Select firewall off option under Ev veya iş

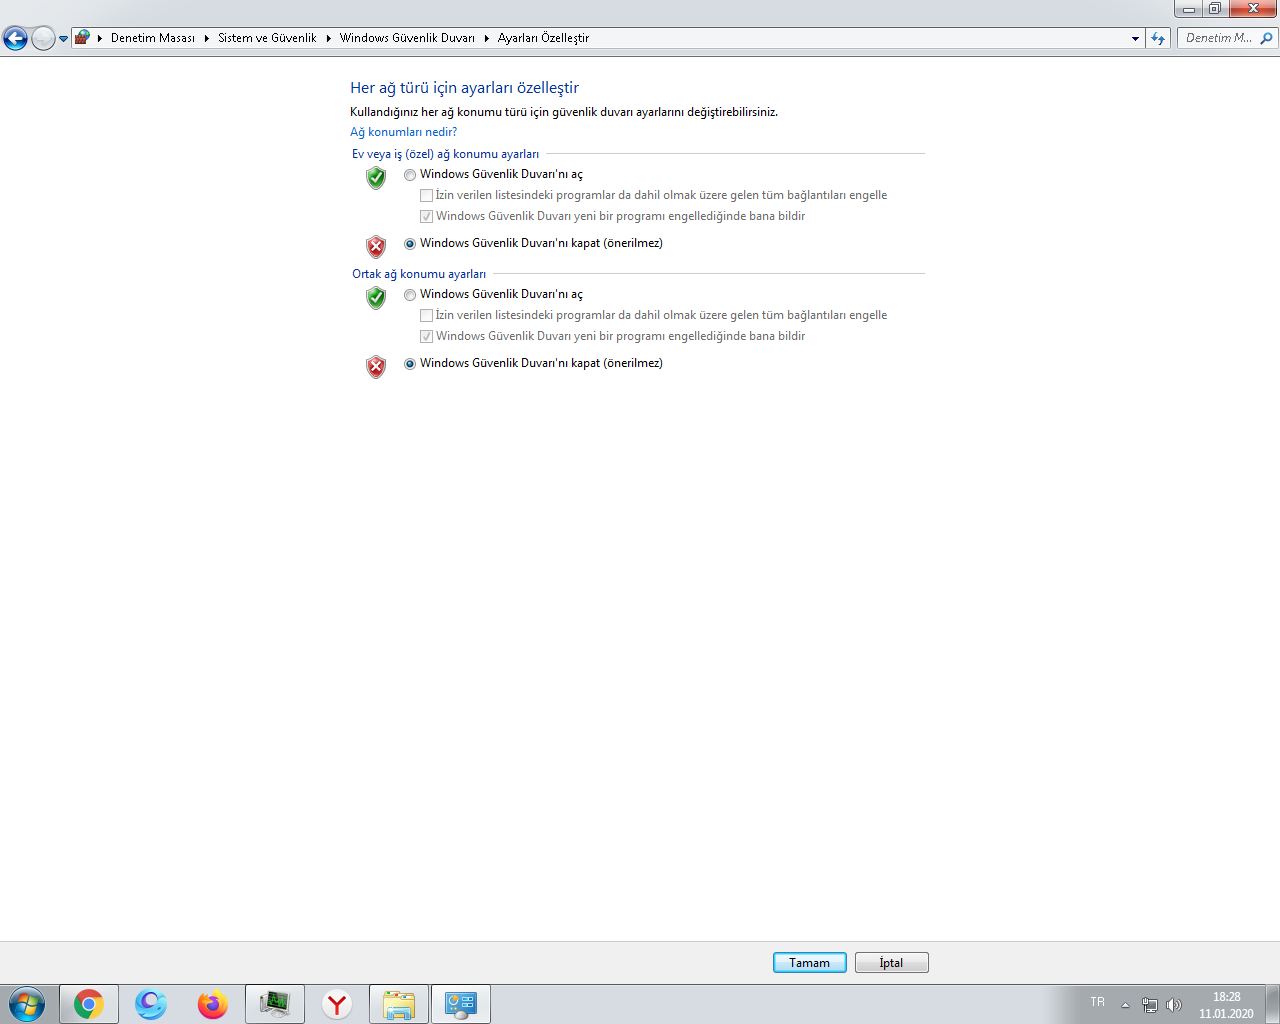410,244
